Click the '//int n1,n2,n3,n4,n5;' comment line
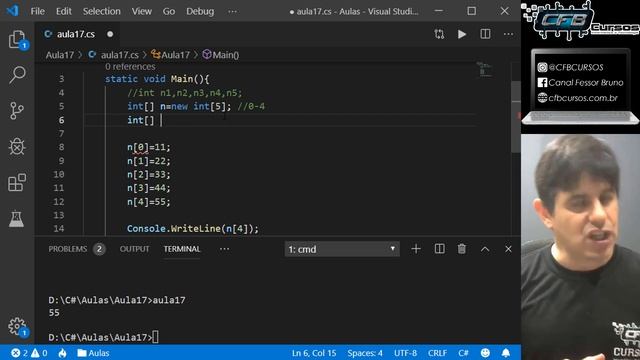Screen dimensions: 640x360 coord(184,93)
